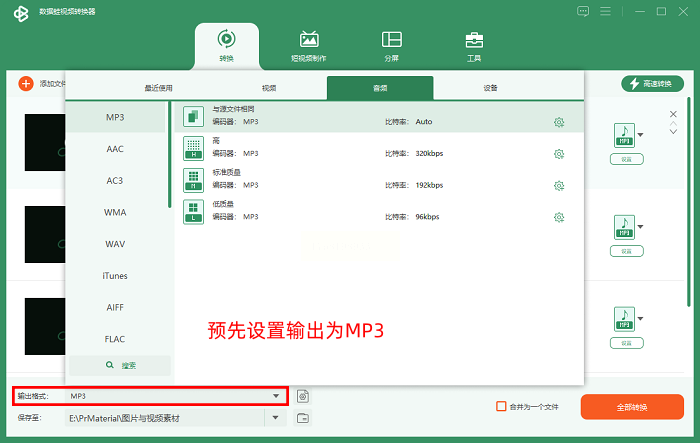The image size is (700, 443).
Task: Click the 高速转换 button
Action: (x=652, y=84)
